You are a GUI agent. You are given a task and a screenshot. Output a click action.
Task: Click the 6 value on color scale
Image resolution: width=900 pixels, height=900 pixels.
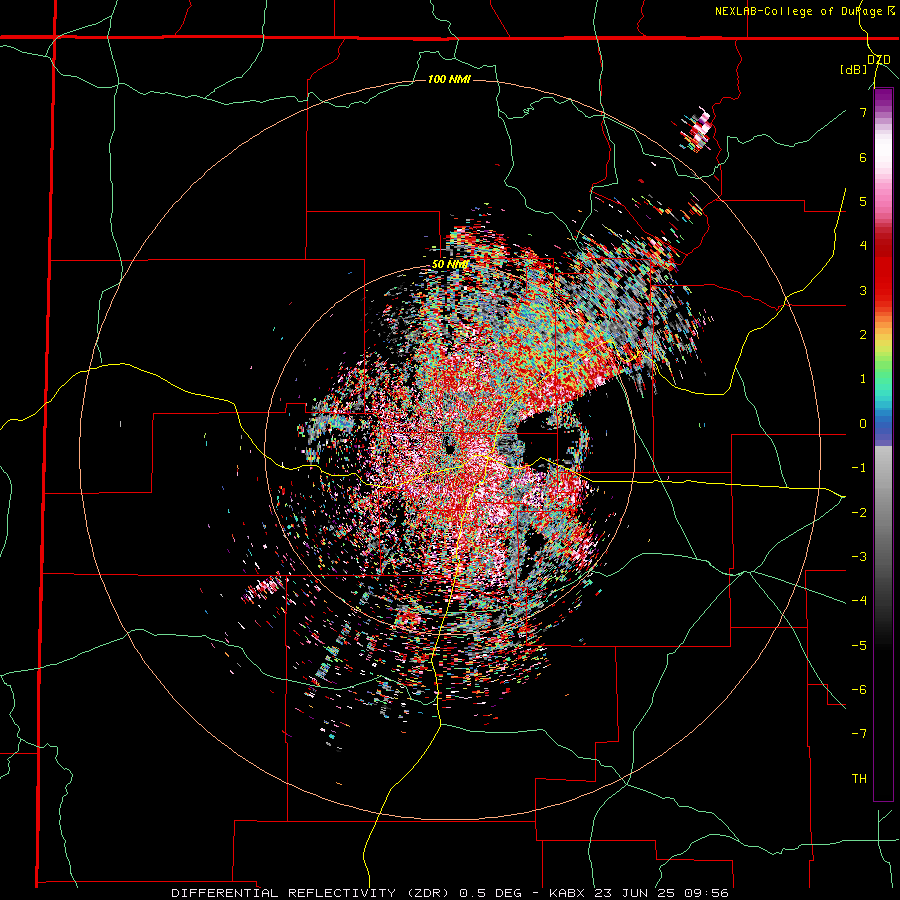click(x=863, y=157)
